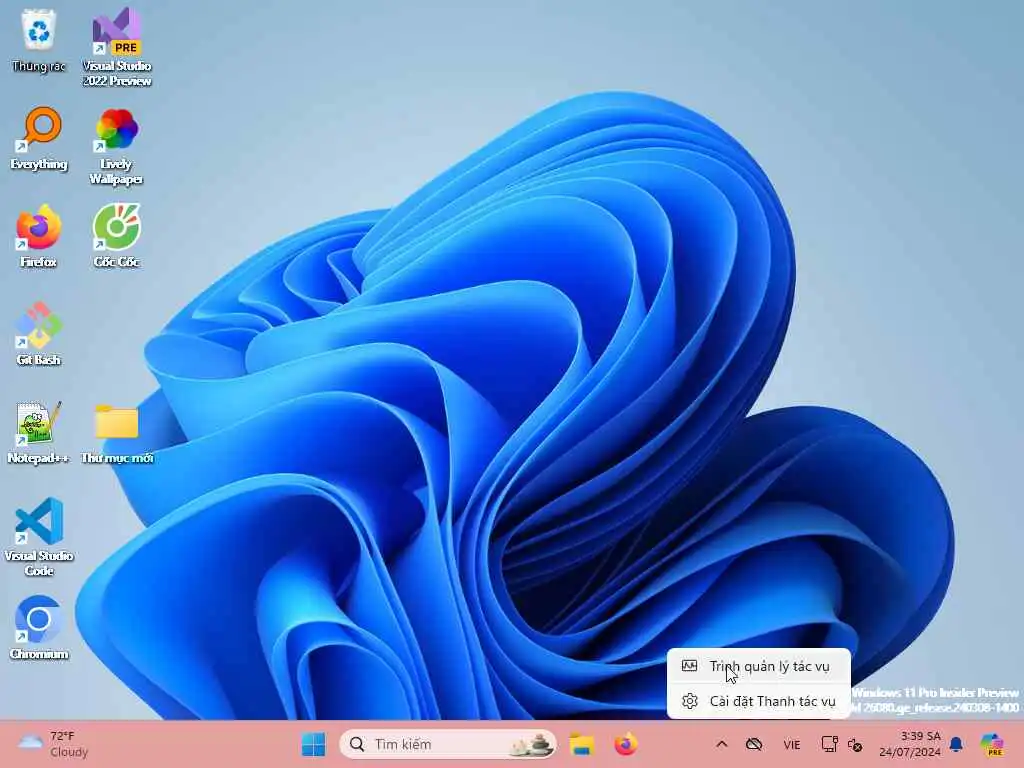Select the Cốc Cốc browser shortcut
The width and height of the screenshot is (1024, 768).
coord(116,236)
